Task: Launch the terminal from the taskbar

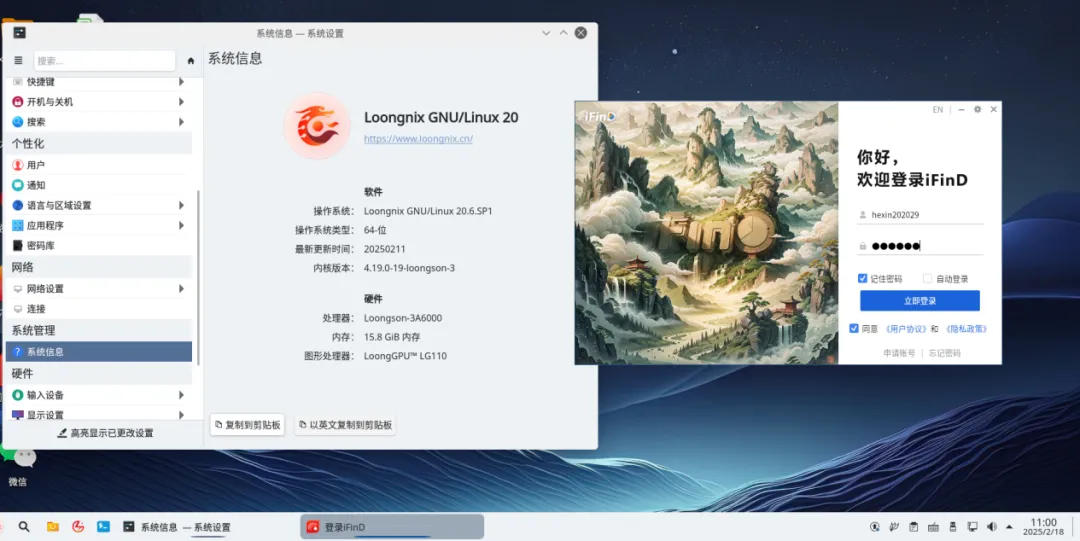Action: (103, 527)
